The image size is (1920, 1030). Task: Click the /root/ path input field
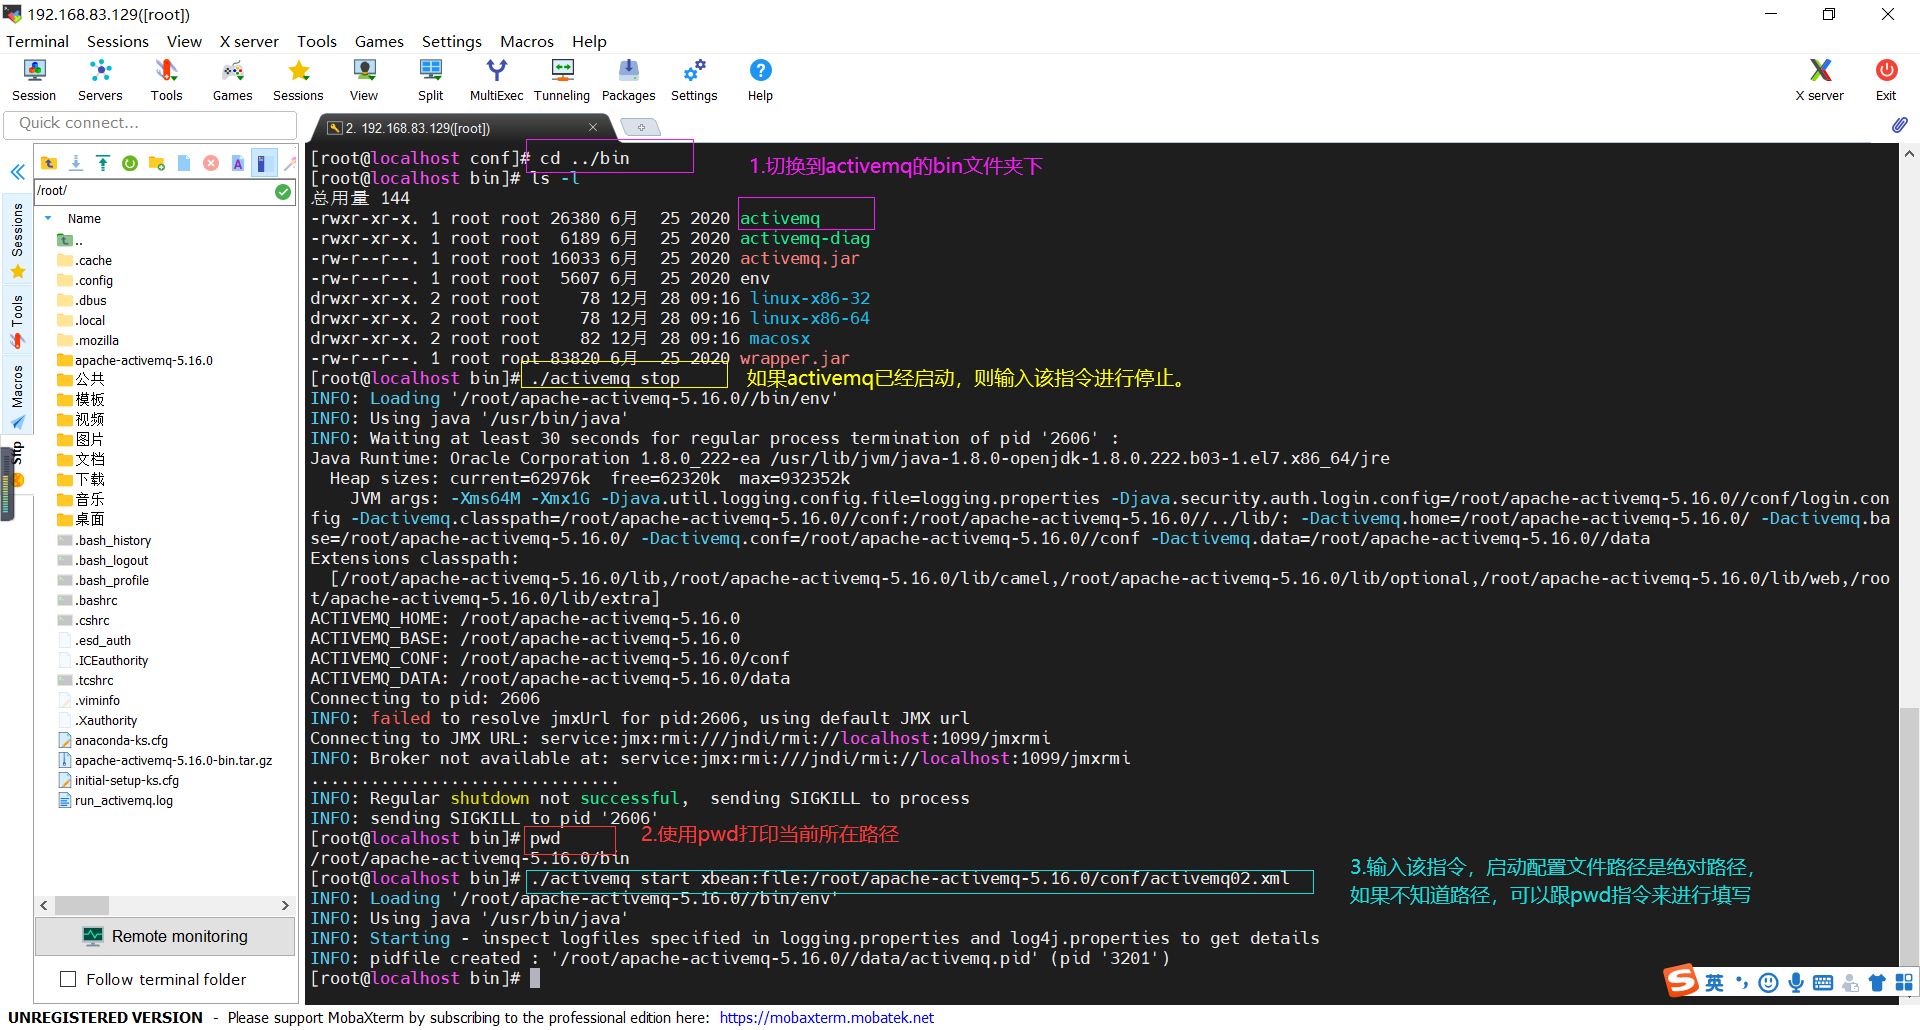coord(154,191)
